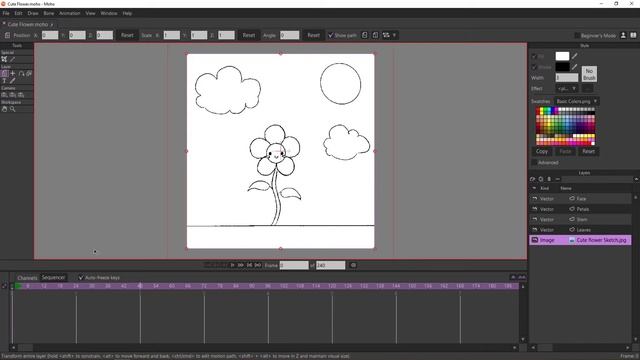Open the Animation menu
The image size is (640, 360).
70,13
